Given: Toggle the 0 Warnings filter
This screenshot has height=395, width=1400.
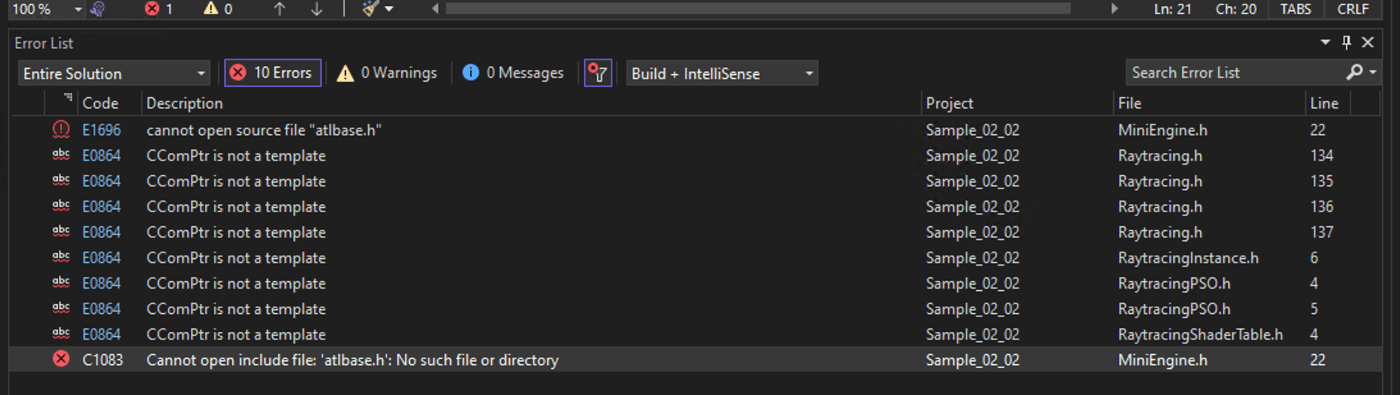Looking at the screenshot, I should 387,73.
